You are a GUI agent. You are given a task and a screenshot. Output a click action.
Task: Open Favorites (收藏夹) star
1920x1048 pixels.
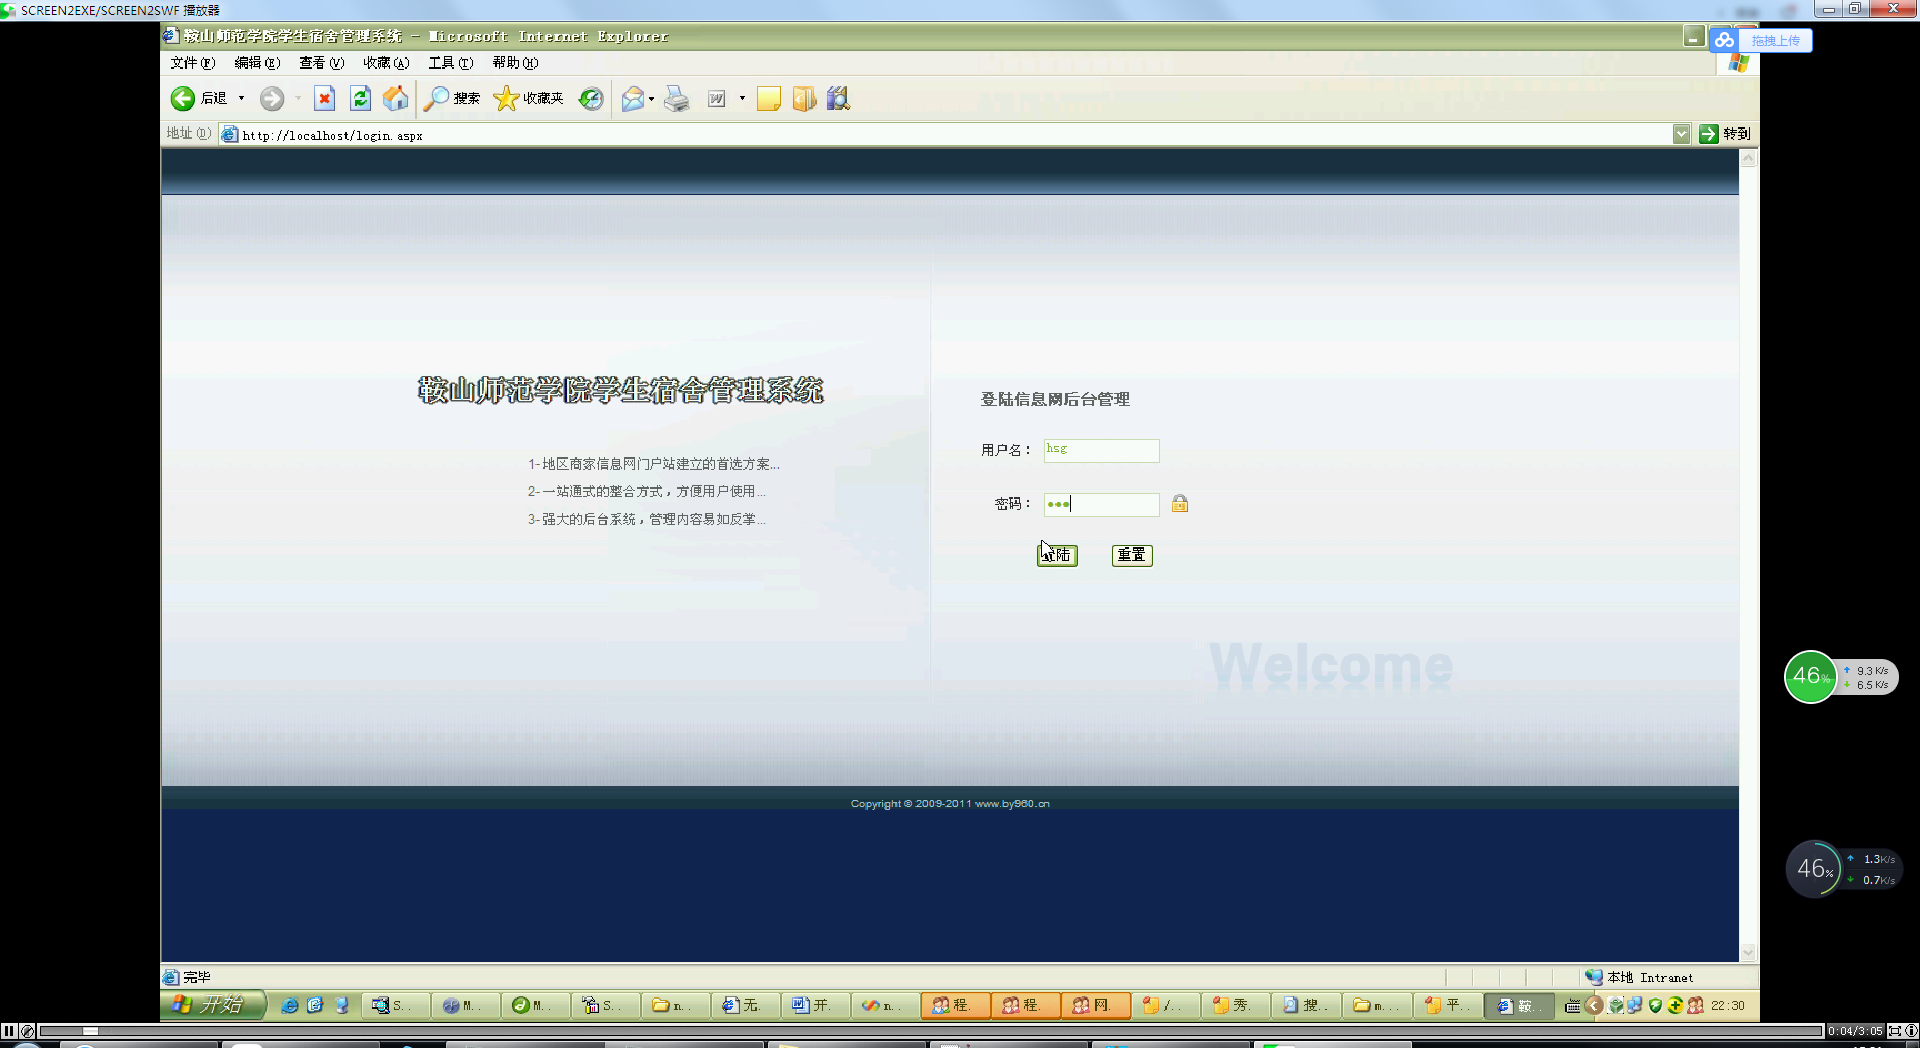tap(507, 98)
